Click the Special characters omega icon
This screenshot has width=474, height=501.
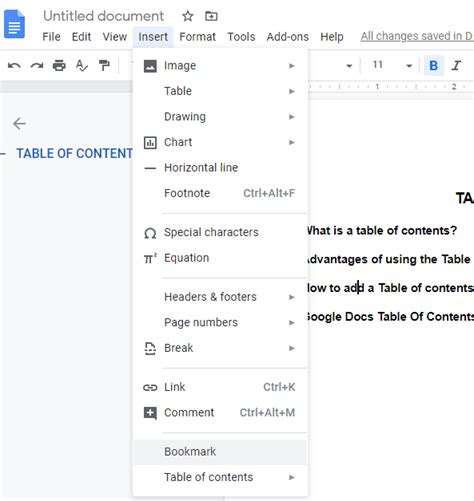pos(150,233)
